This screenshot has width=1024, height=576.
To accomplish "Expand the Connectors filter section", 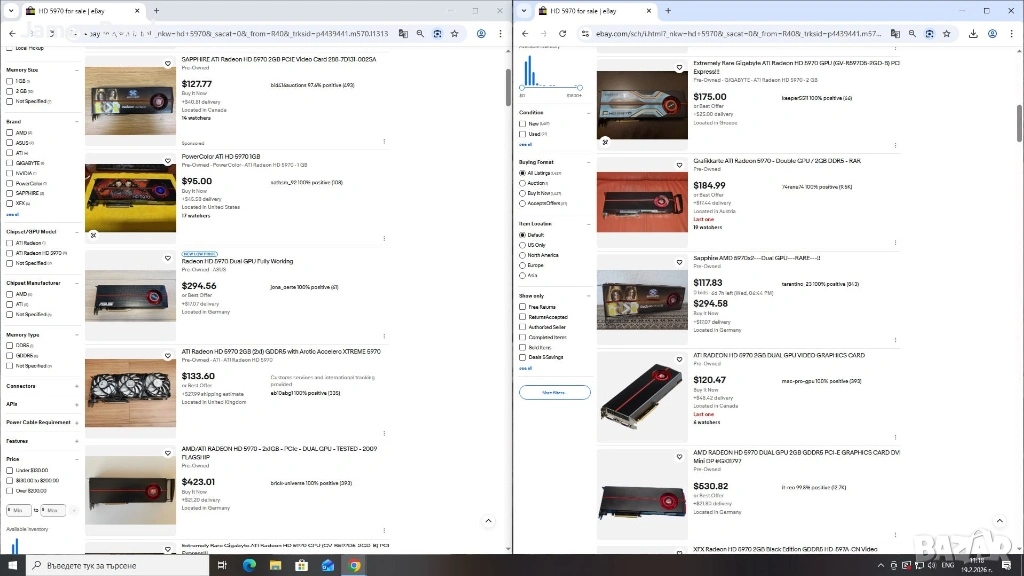I will click(x=76, y=386).
